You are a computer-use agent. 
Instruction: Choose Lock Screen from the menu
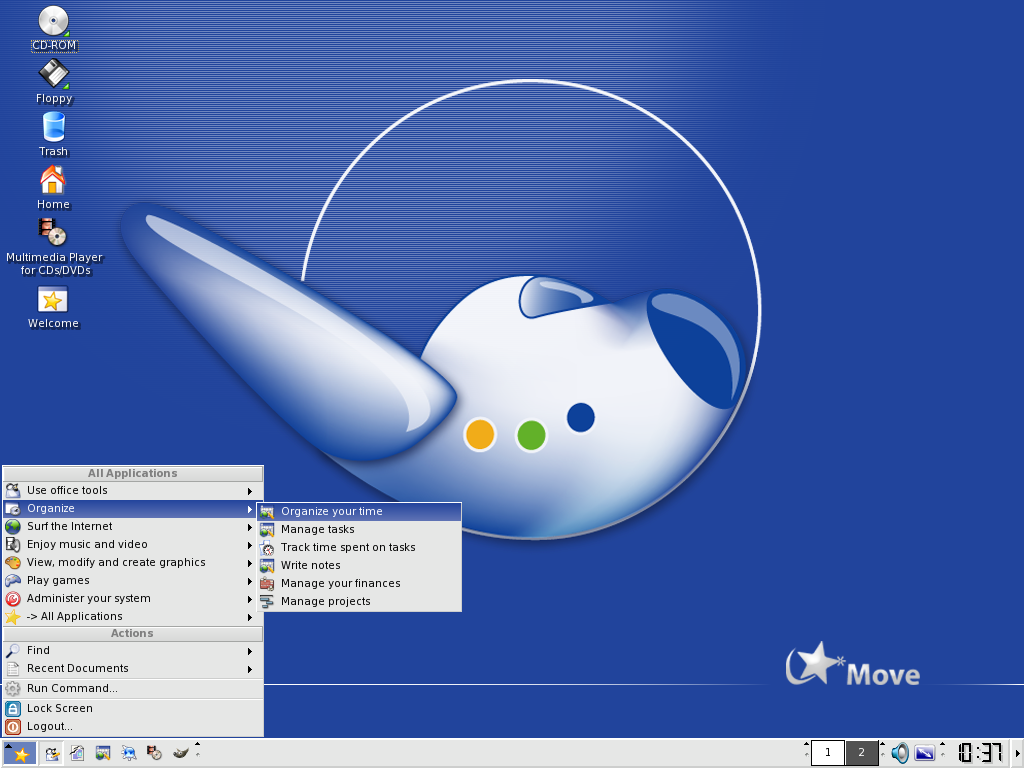[x=133, y=708]
